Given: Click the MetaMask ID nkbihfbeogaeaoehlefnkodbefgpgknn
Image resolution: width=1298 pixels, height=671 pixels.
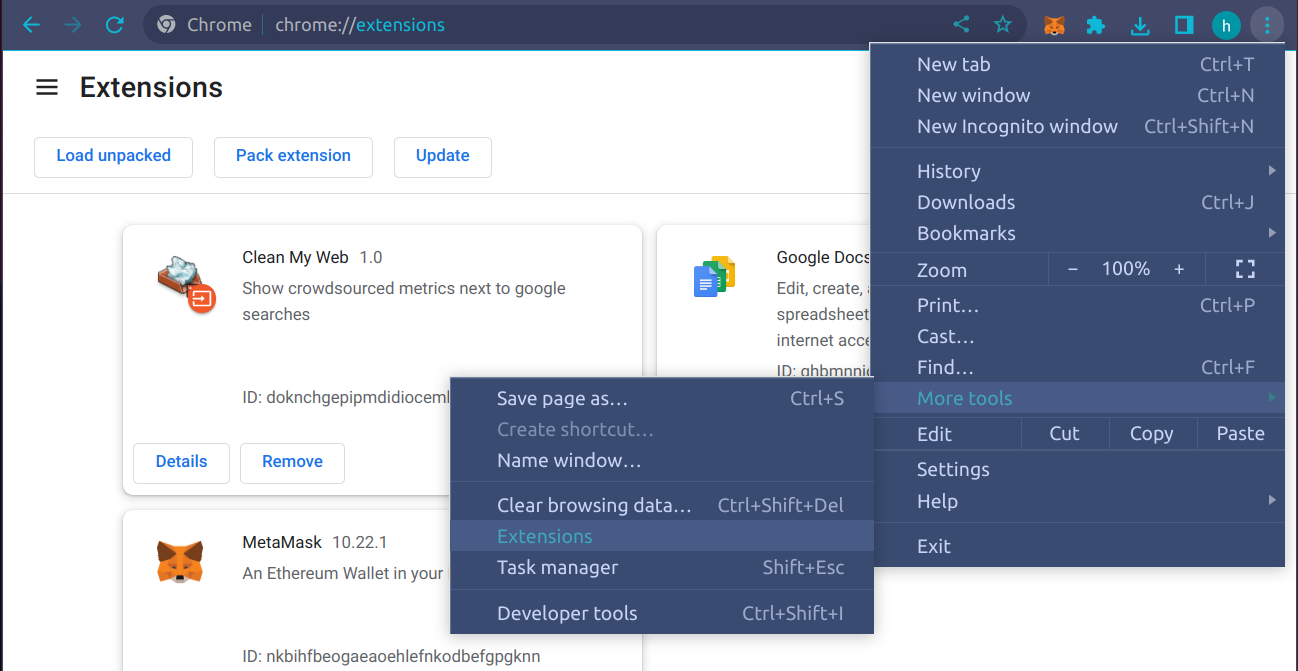Looking at the screenshot, I should [x=391, y=657].
